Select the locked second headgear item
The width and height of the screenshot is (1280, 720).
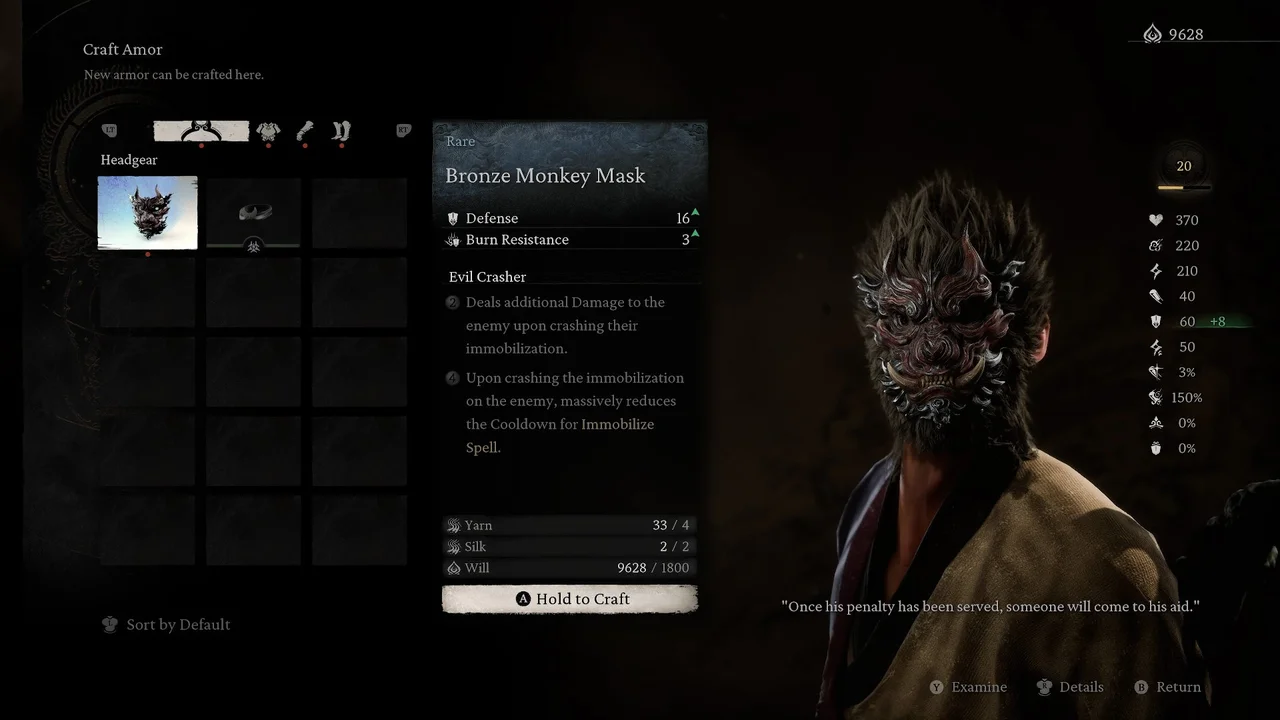point(253,212)
